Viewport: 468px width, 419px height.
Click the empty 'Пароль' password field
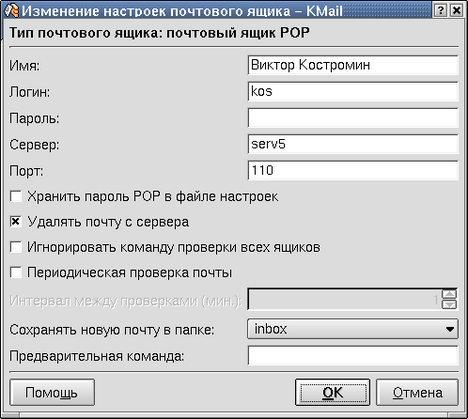coord(353,118)
